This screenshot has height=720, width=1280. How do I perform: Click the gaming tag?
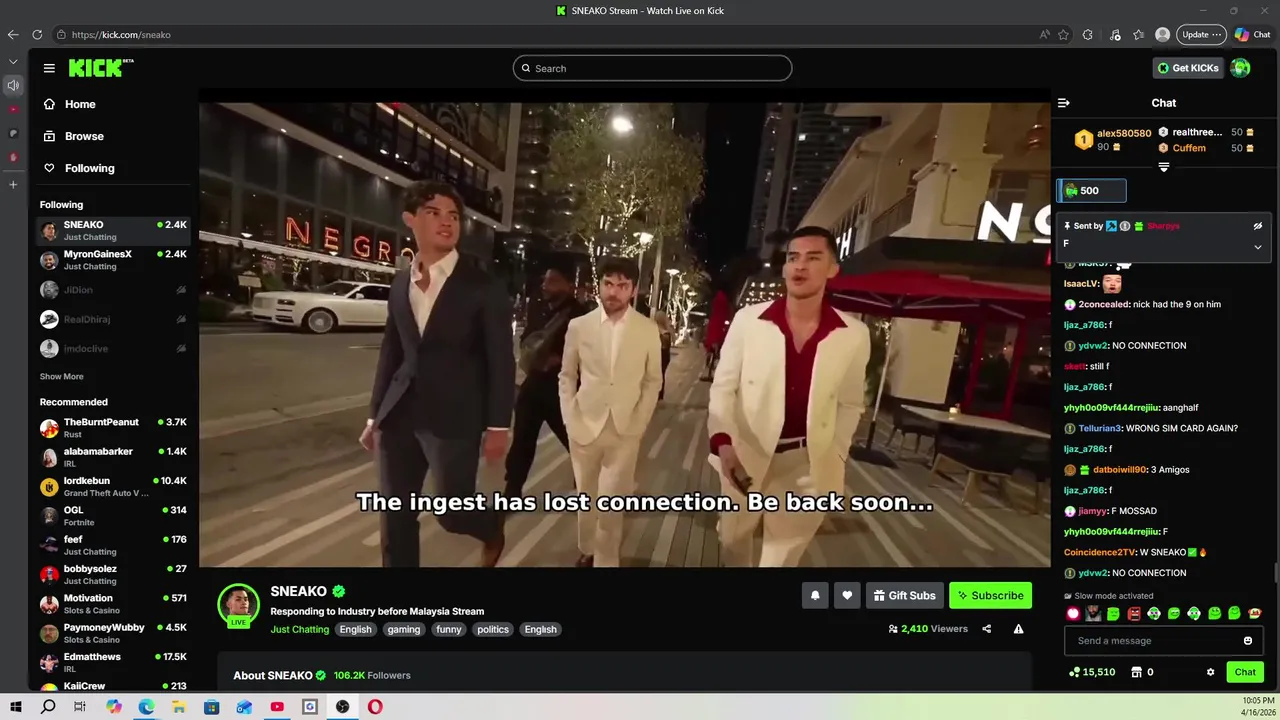tap(404, 629)
